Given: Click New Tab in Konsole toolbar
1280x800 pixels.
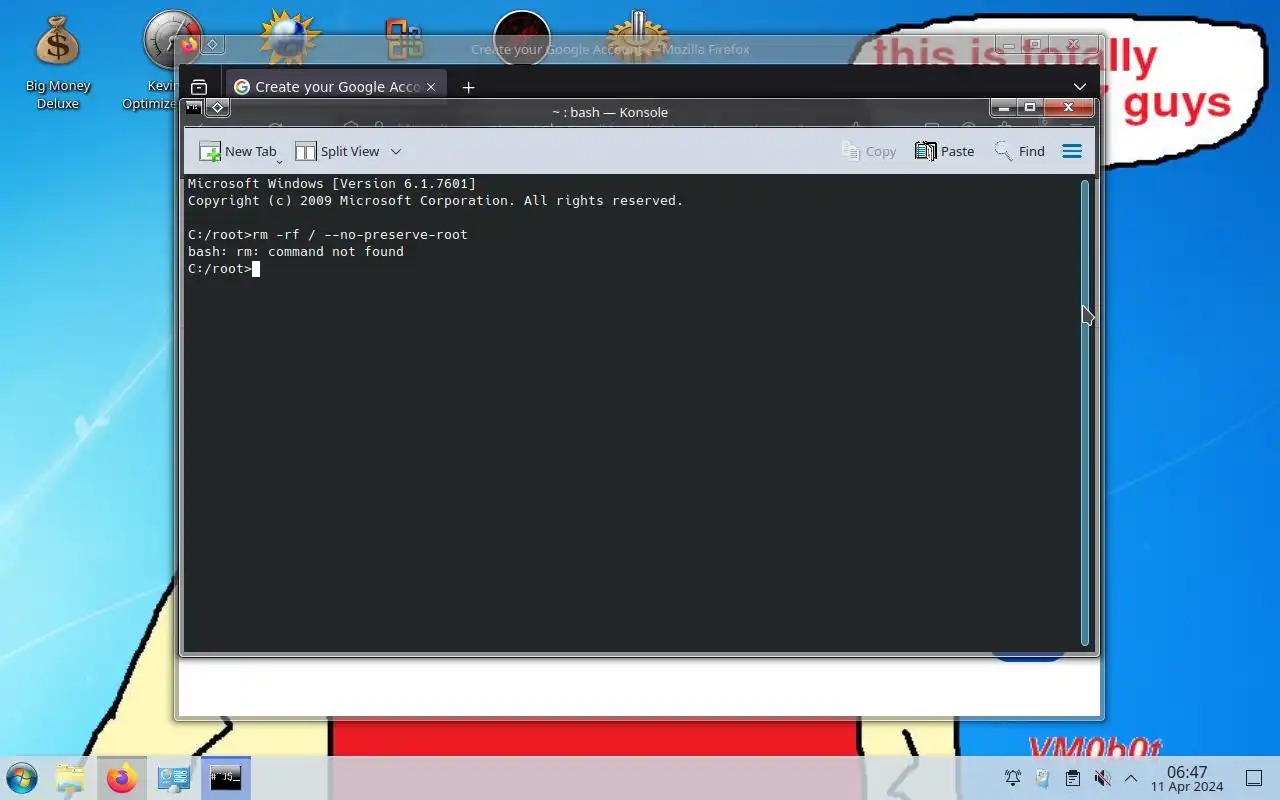Looking at the screenshot, I should point(238,151).
